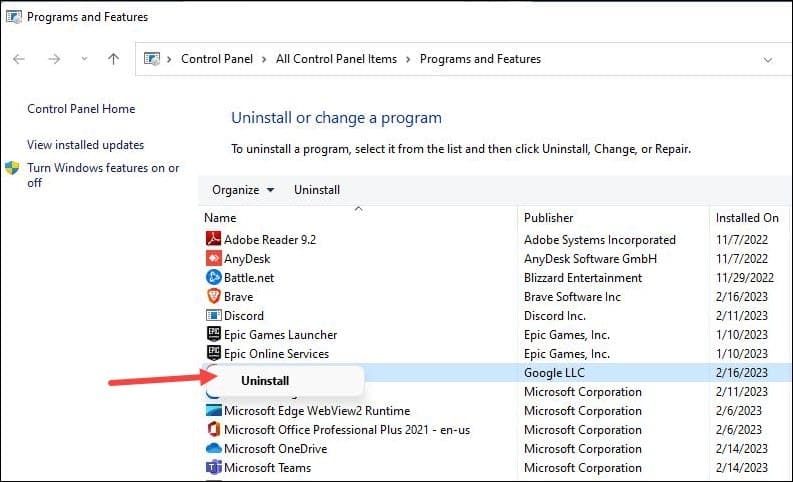Choose Uninstall from the context menu
The height and width of the screenshot is (482, 793).
tap(265, 381)
